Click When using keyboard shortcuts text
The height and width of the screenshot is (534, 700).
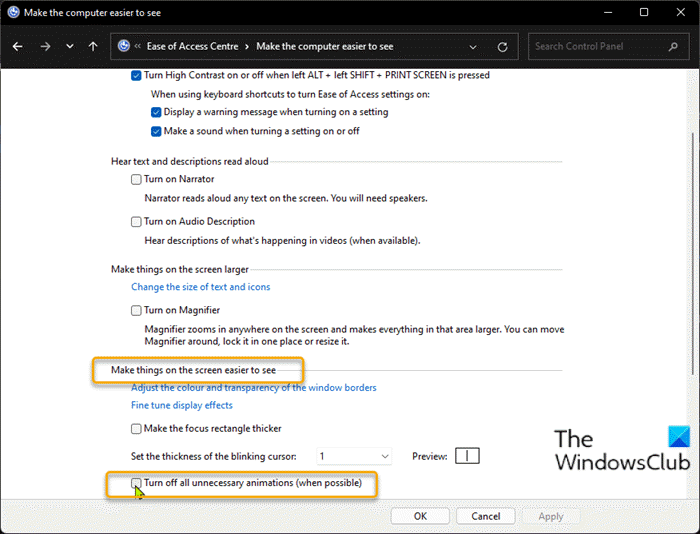[290, 94]
